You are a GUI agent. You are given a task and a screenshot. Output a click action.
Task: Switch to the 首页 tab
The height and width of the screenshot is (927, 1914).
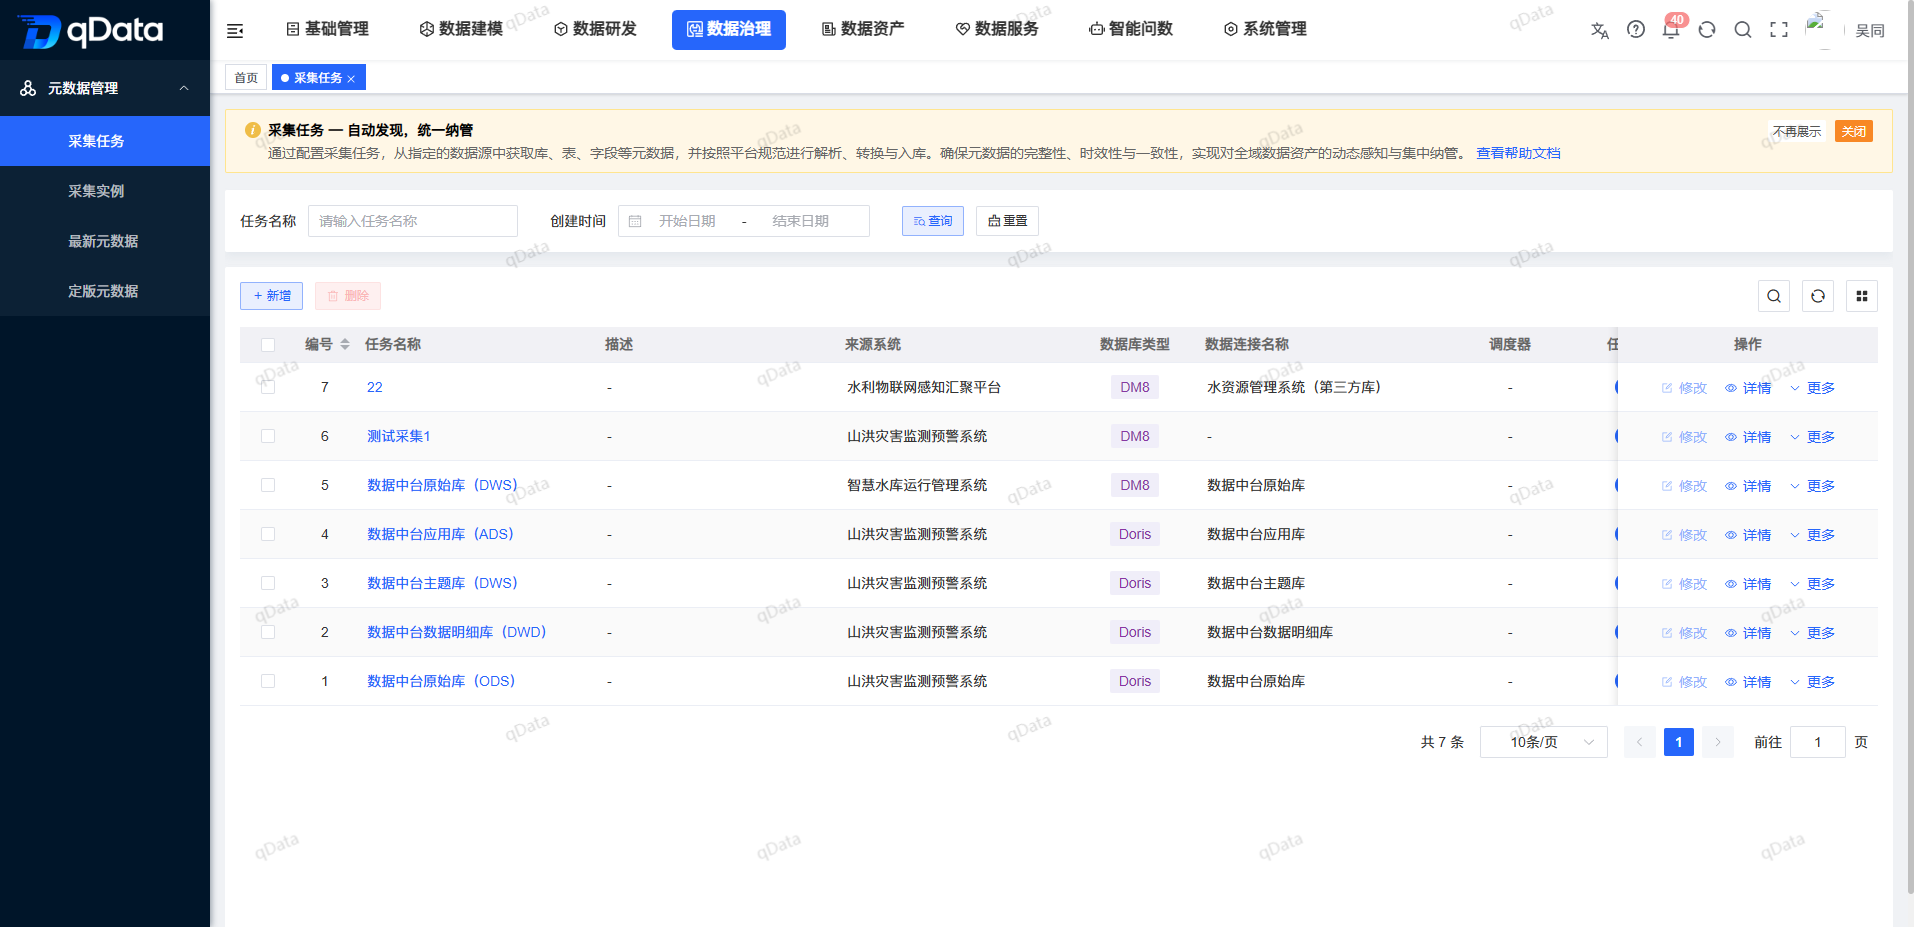point(246,78)
